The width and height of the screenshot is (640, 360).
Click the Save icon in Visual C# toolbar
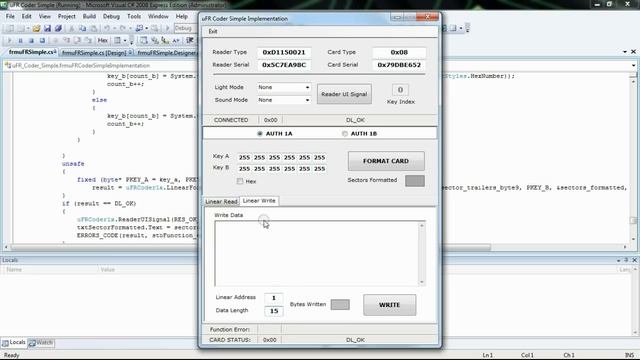tap(47, 28)
